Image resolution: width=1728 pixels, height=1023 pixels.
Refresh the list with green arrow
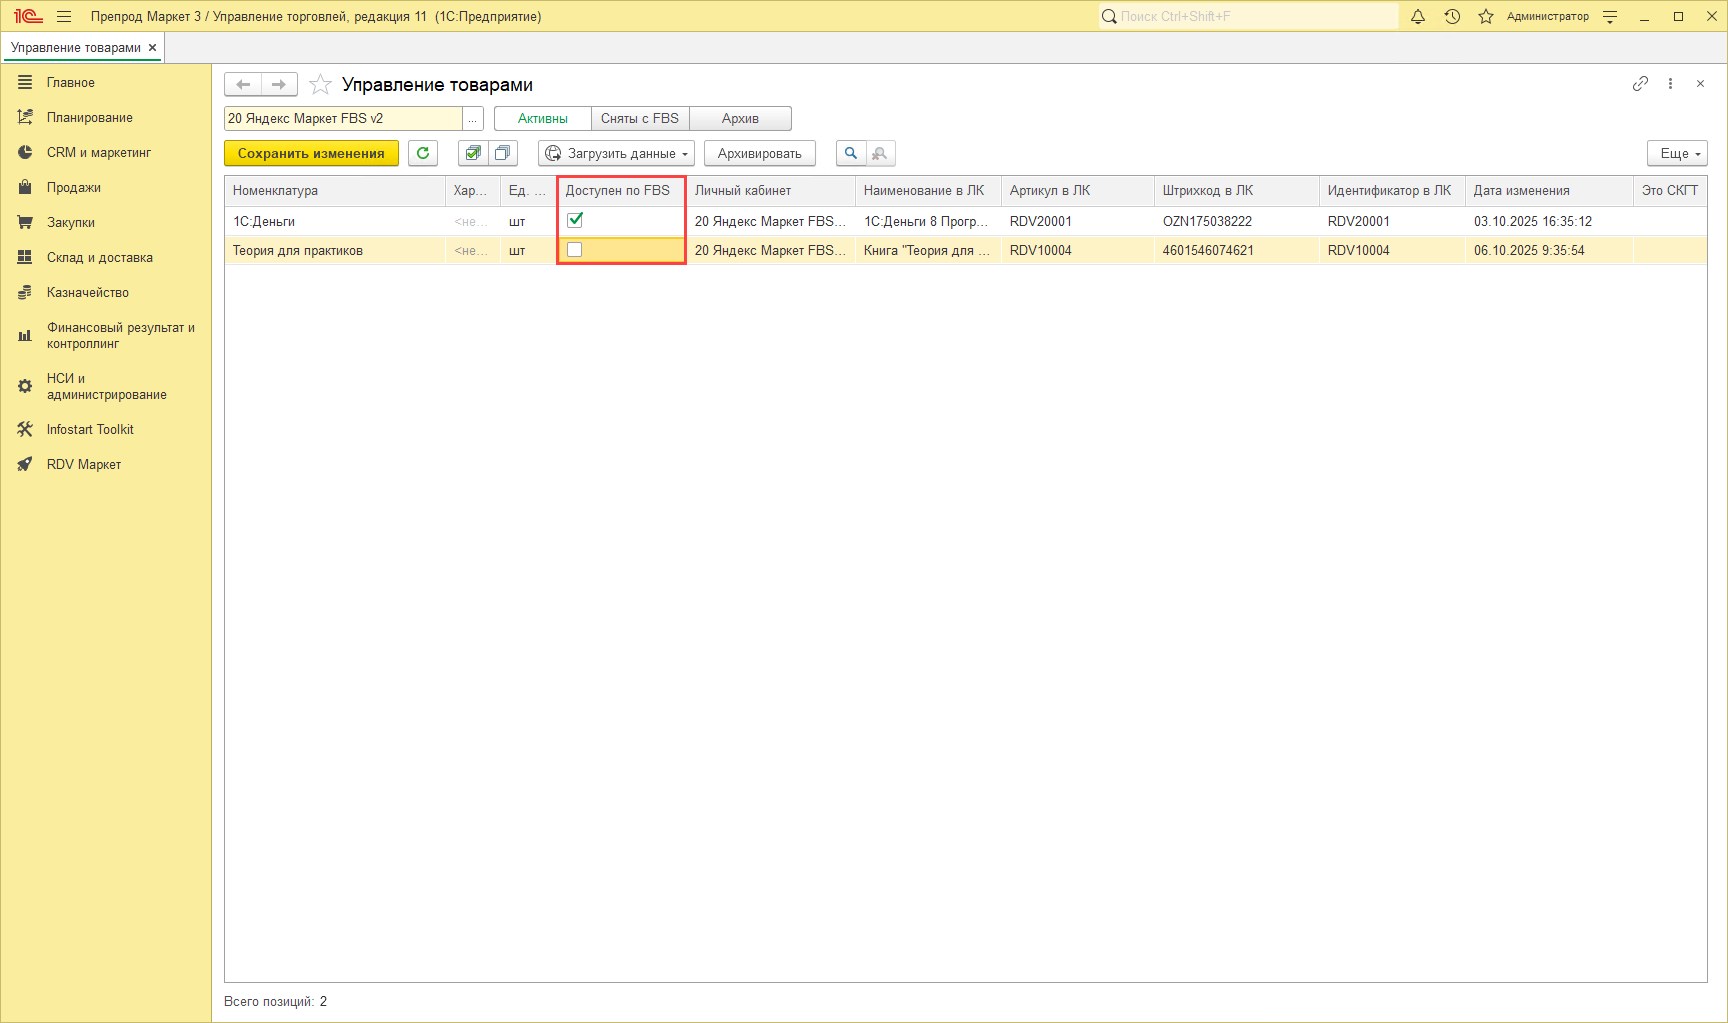click(x=423, y=153)
